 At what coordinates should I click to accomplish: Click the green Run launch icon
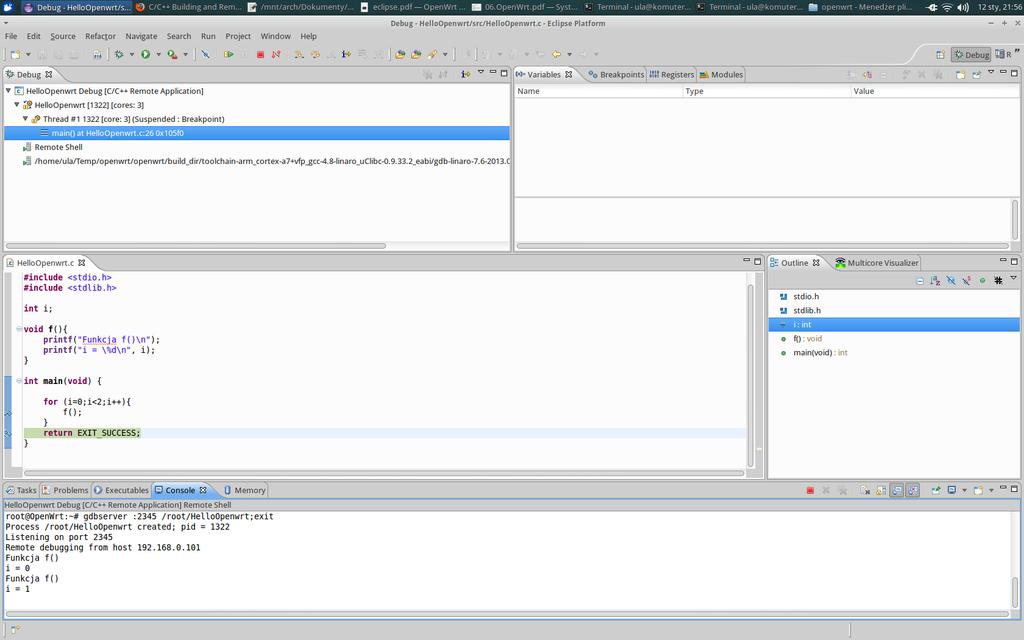point(146,55)
